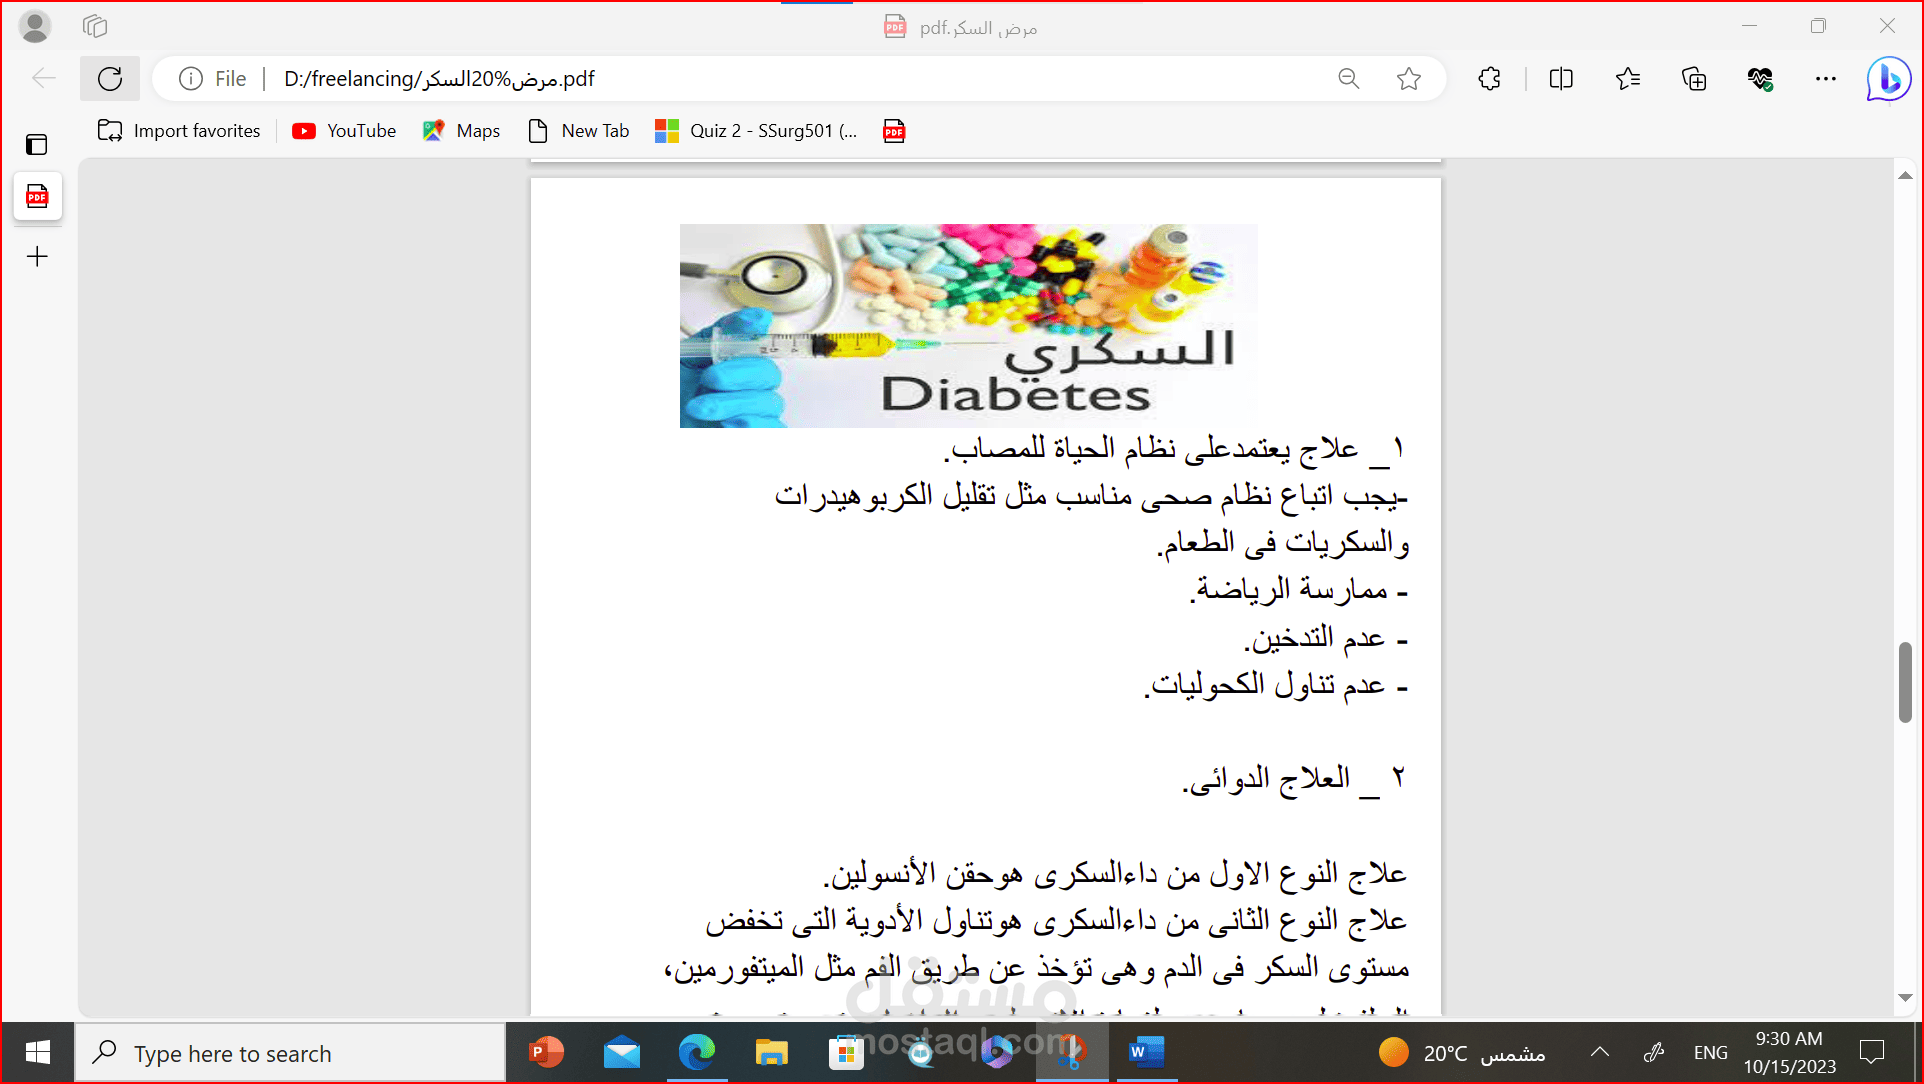
Task: Select the PDF tab in vertical tabs
Action: [38, 197]
